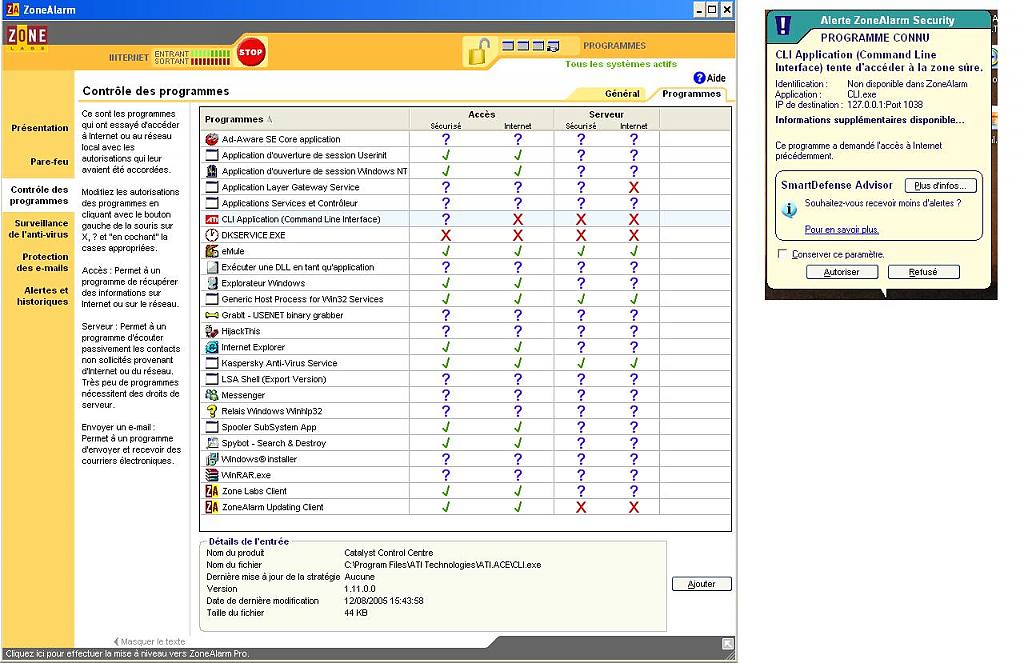Click the CLI Application ATI icon
The image size is (1024, 663).
point(212,219)
